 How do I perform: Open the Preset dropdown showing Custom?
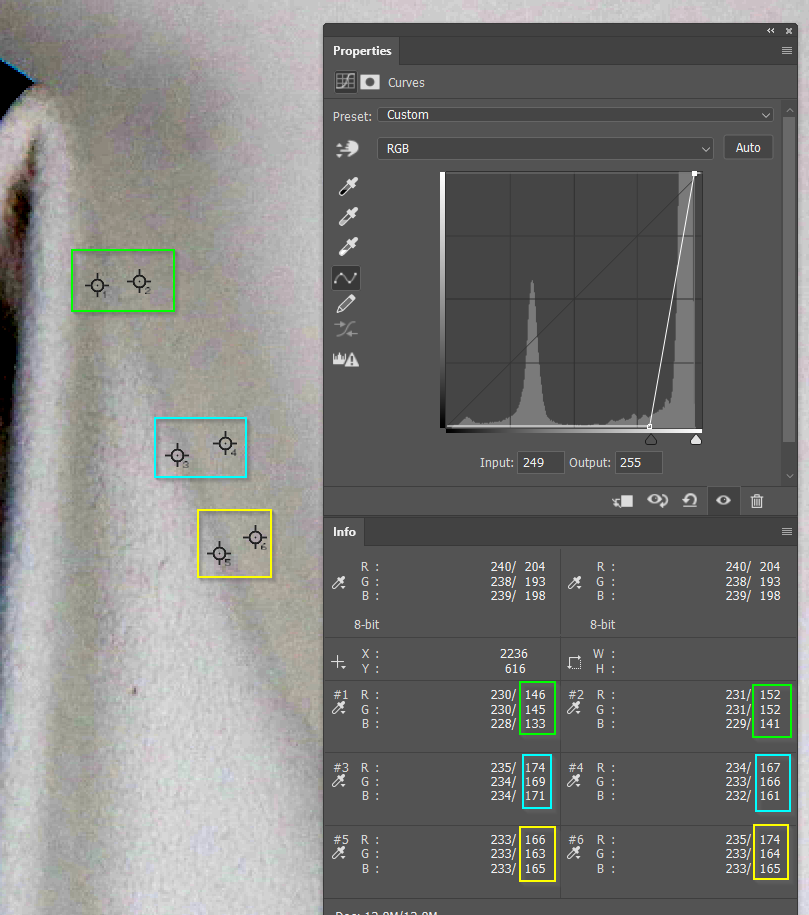click(x=576, y=115)
